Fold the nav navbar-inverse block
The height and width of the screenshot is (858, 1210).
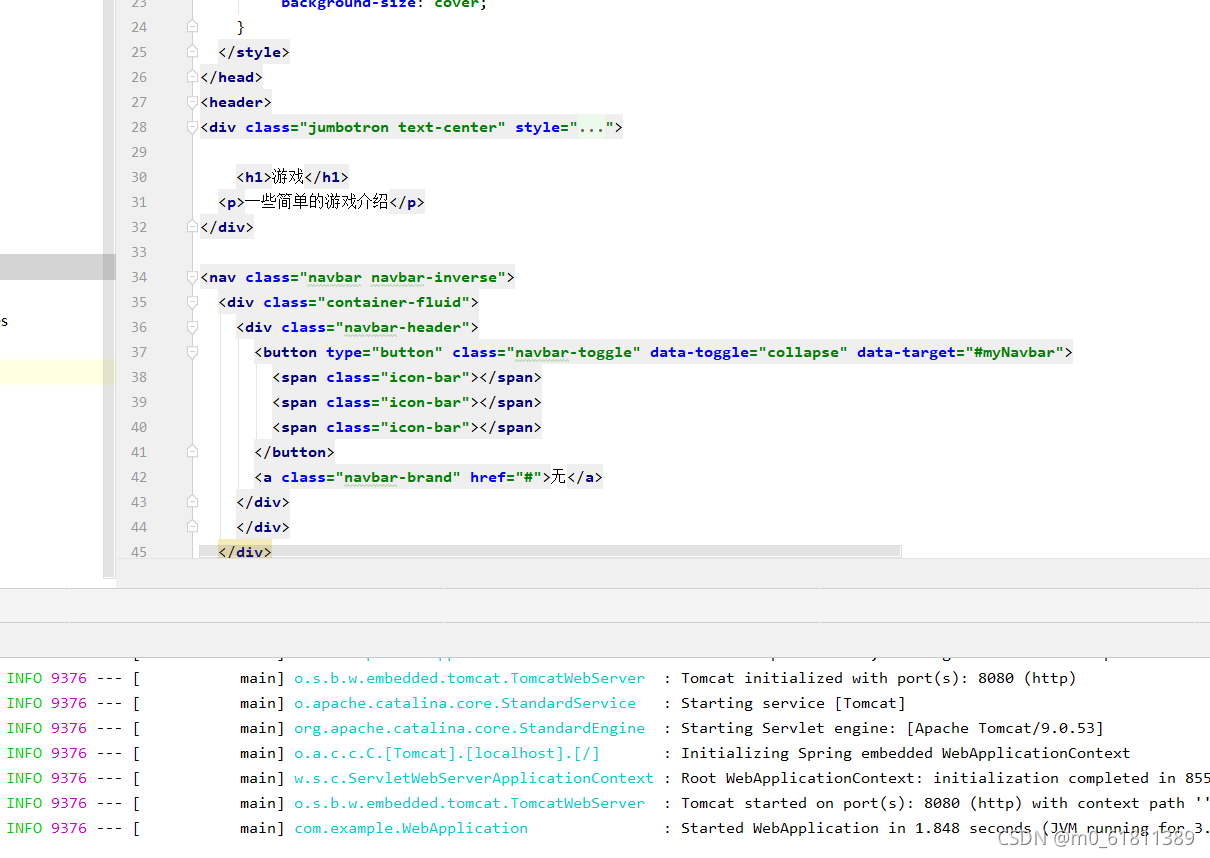click(192, 277)
